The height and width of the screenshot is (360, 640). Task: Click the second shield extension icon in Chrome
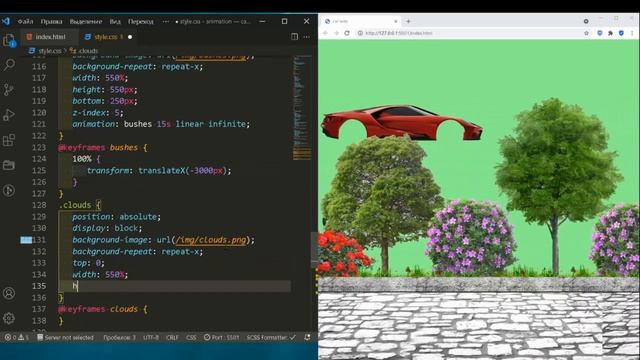(x=621, y=33)
